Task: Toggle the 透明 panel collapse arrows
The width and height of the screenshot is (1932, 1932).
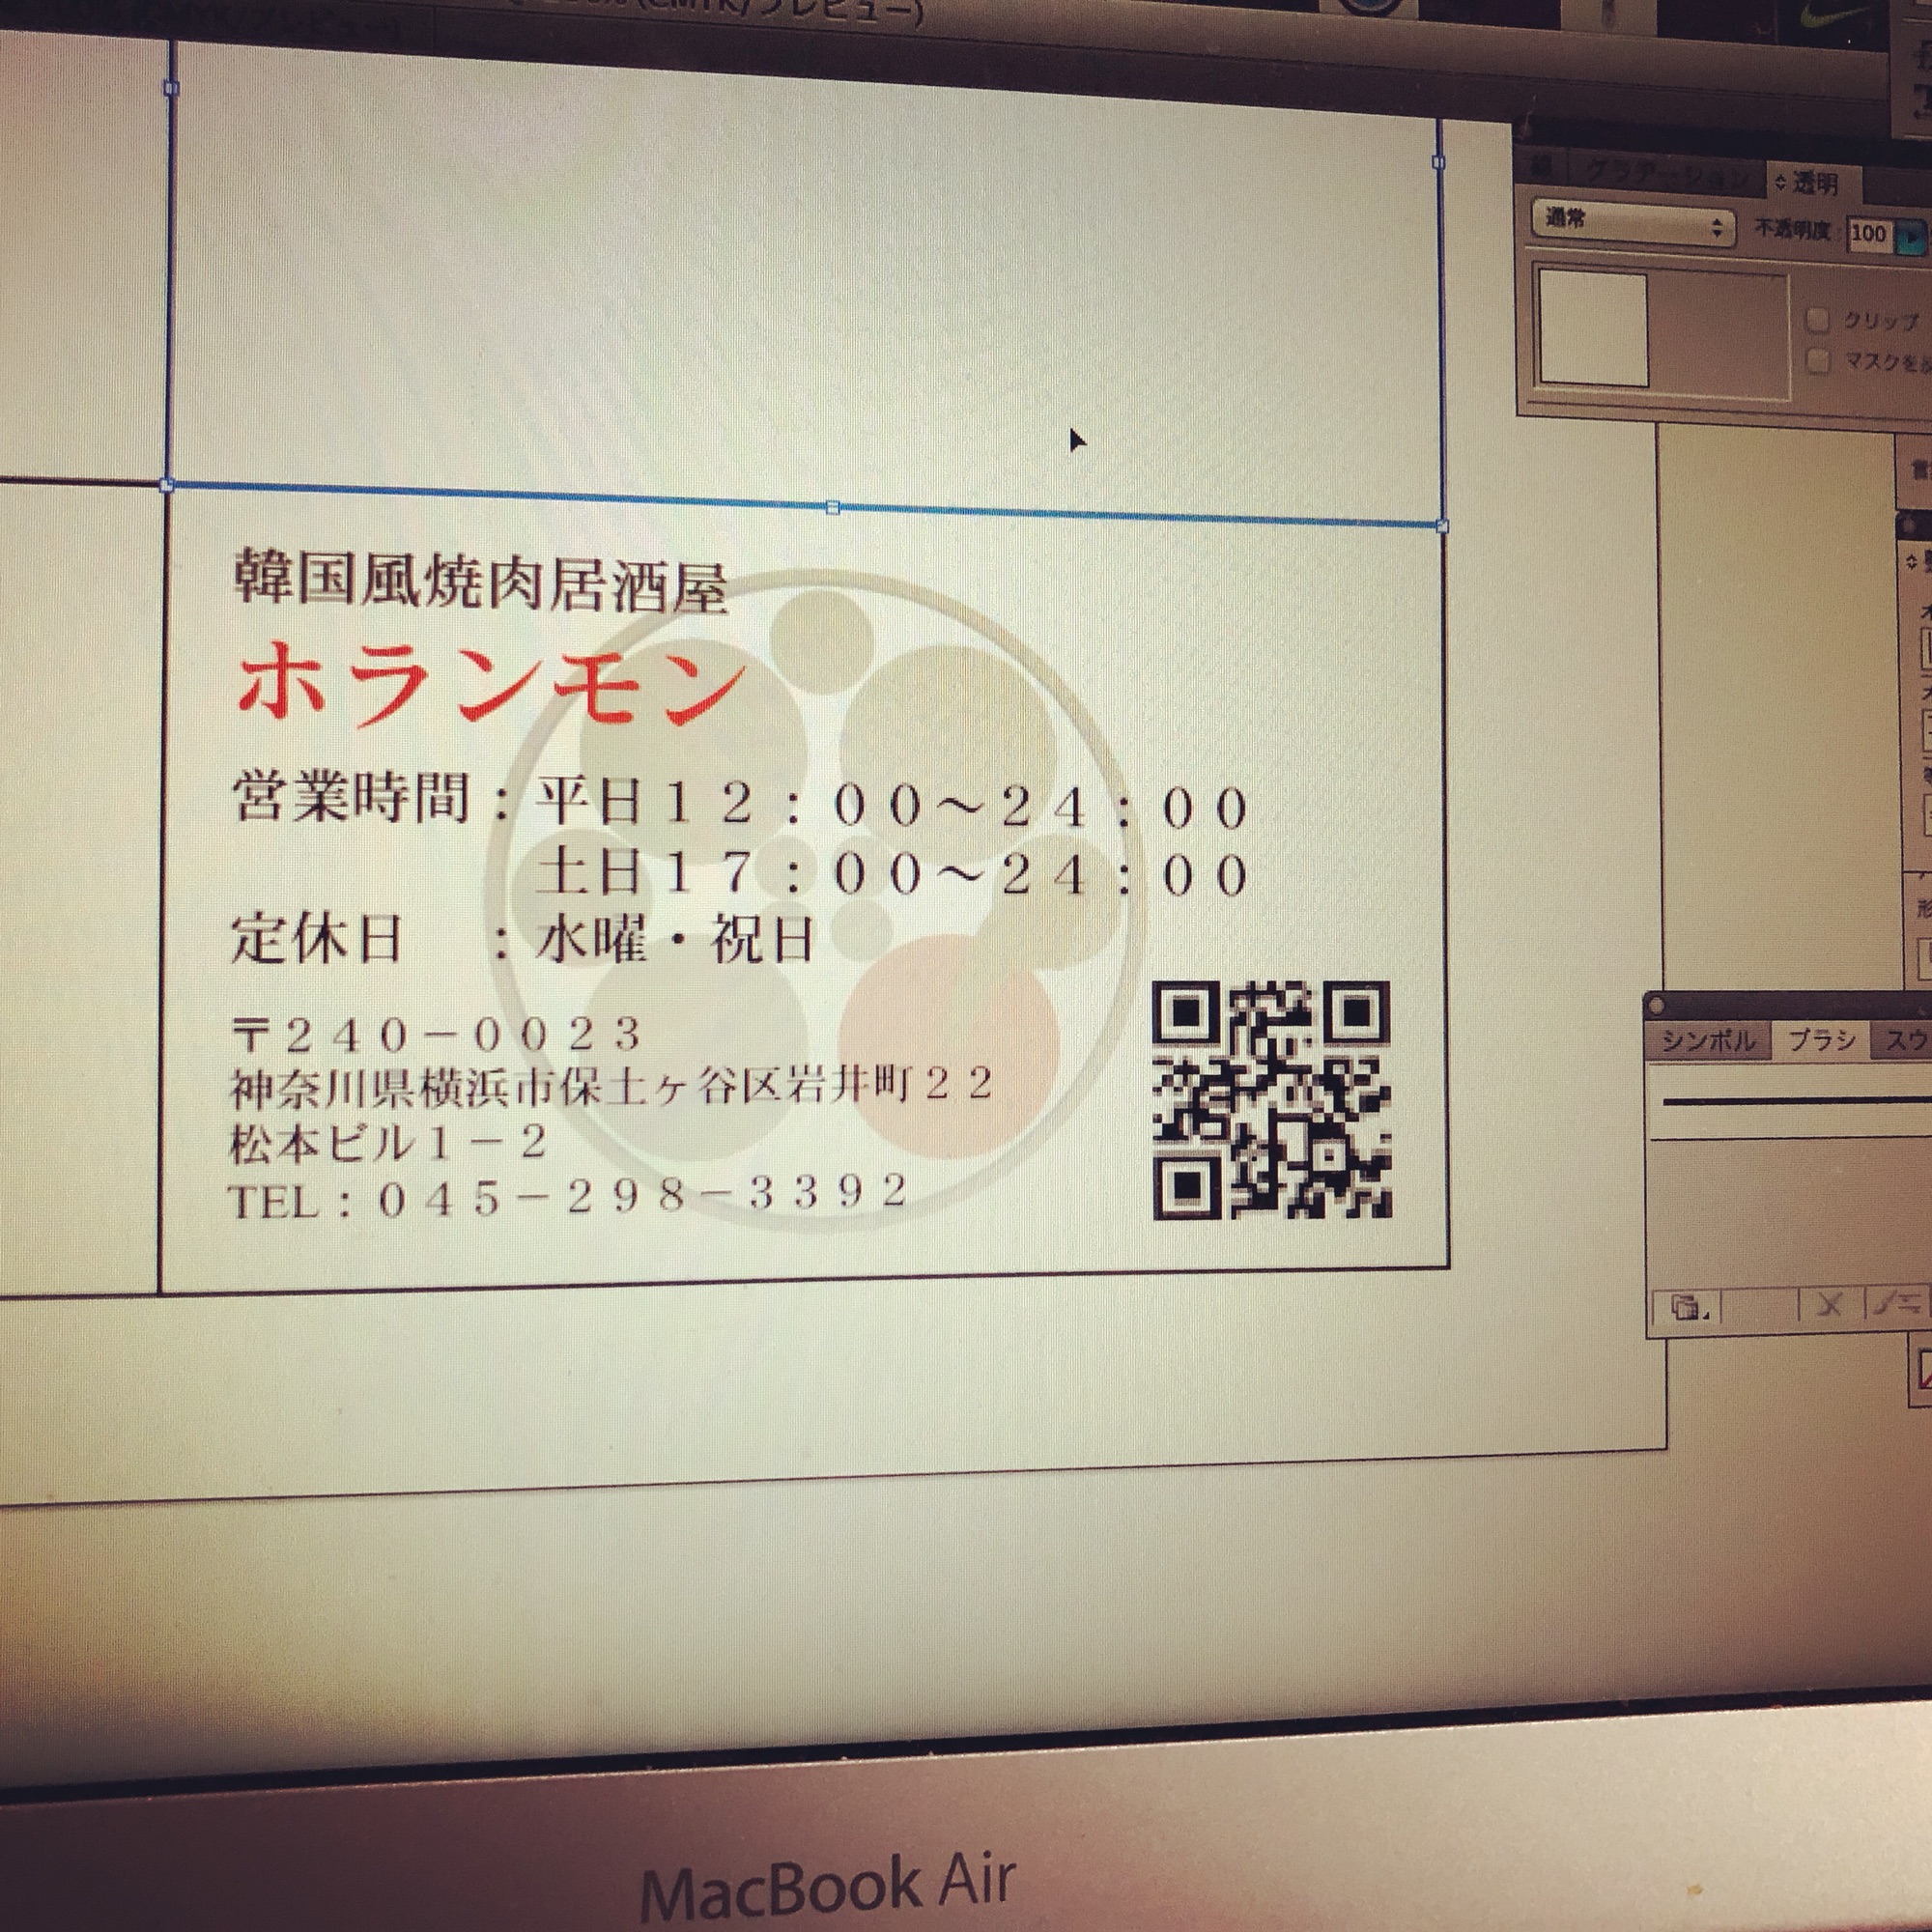Action: 1781,184
